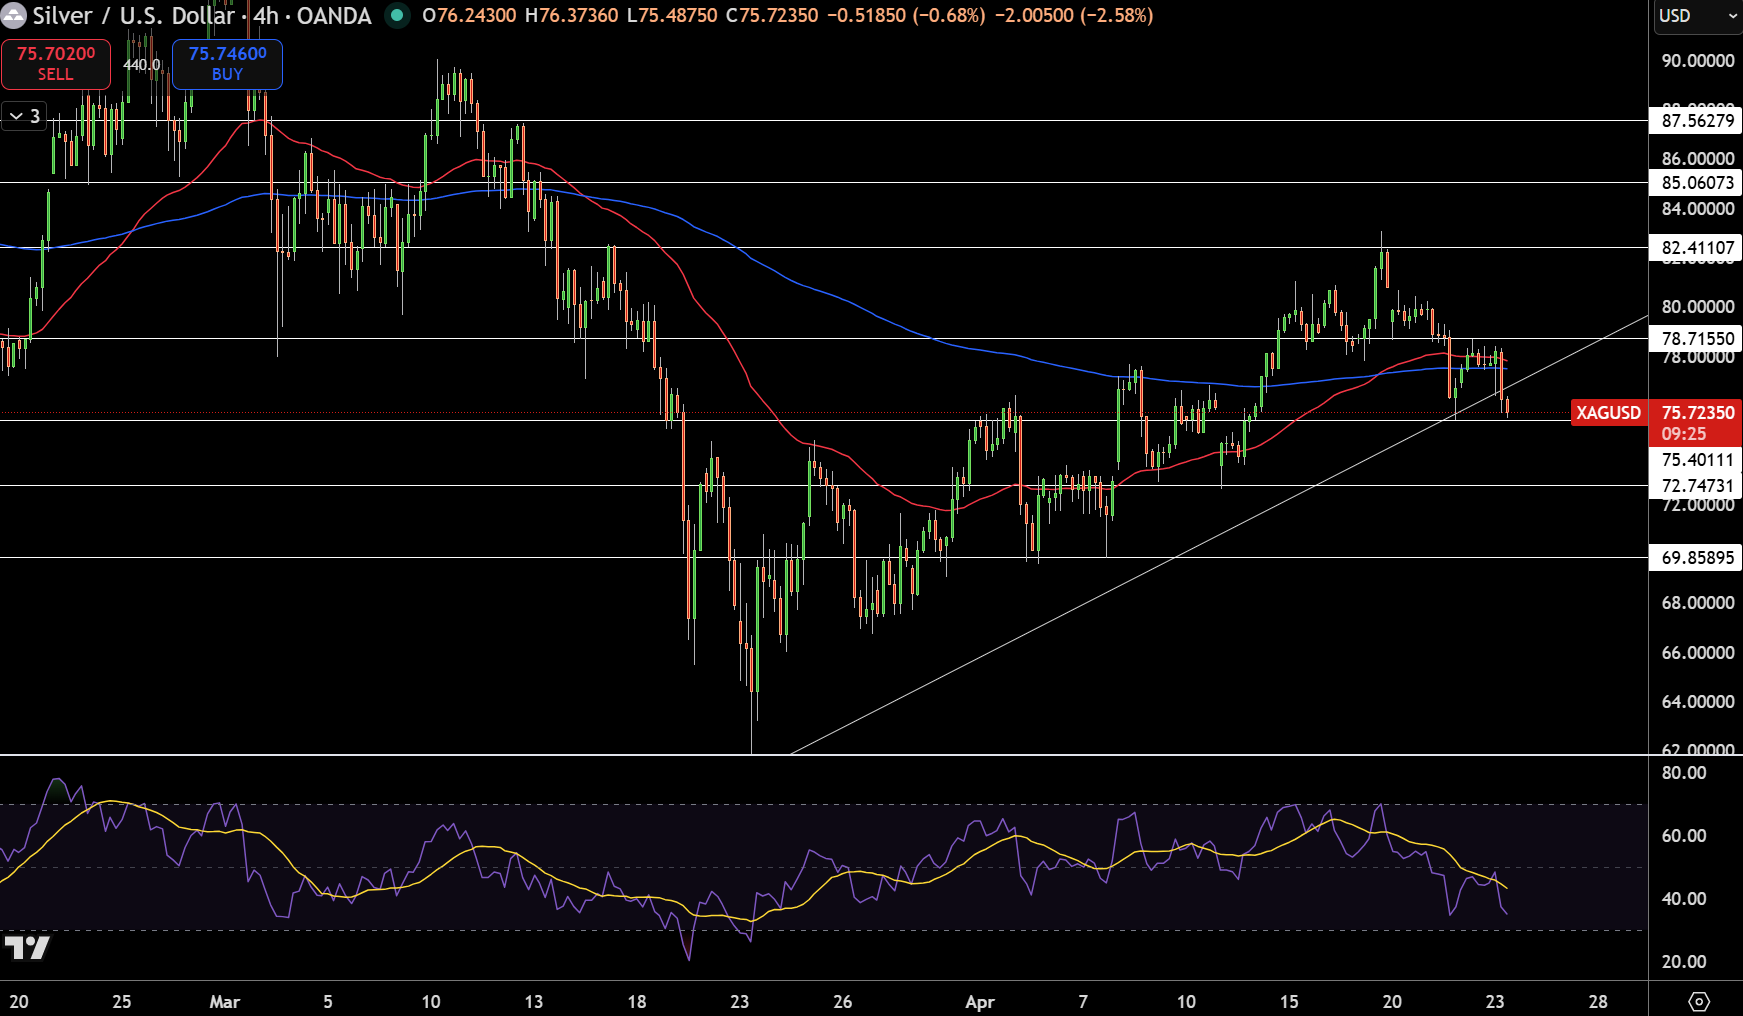Click the current price 75.72350 label

1697,412
